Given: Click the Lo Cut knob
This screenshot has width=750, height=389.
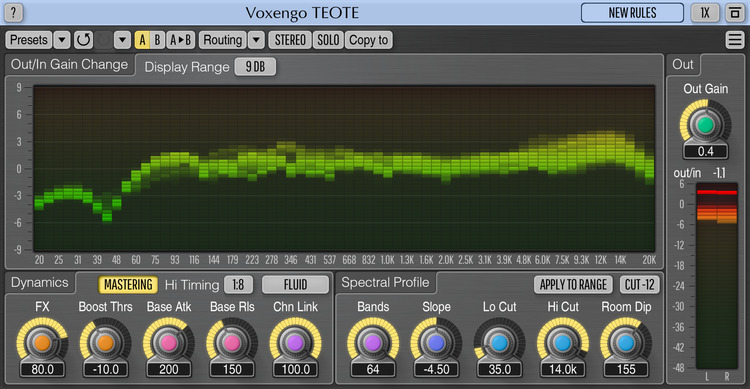Looking at the screenshot, I should [499, 343].
